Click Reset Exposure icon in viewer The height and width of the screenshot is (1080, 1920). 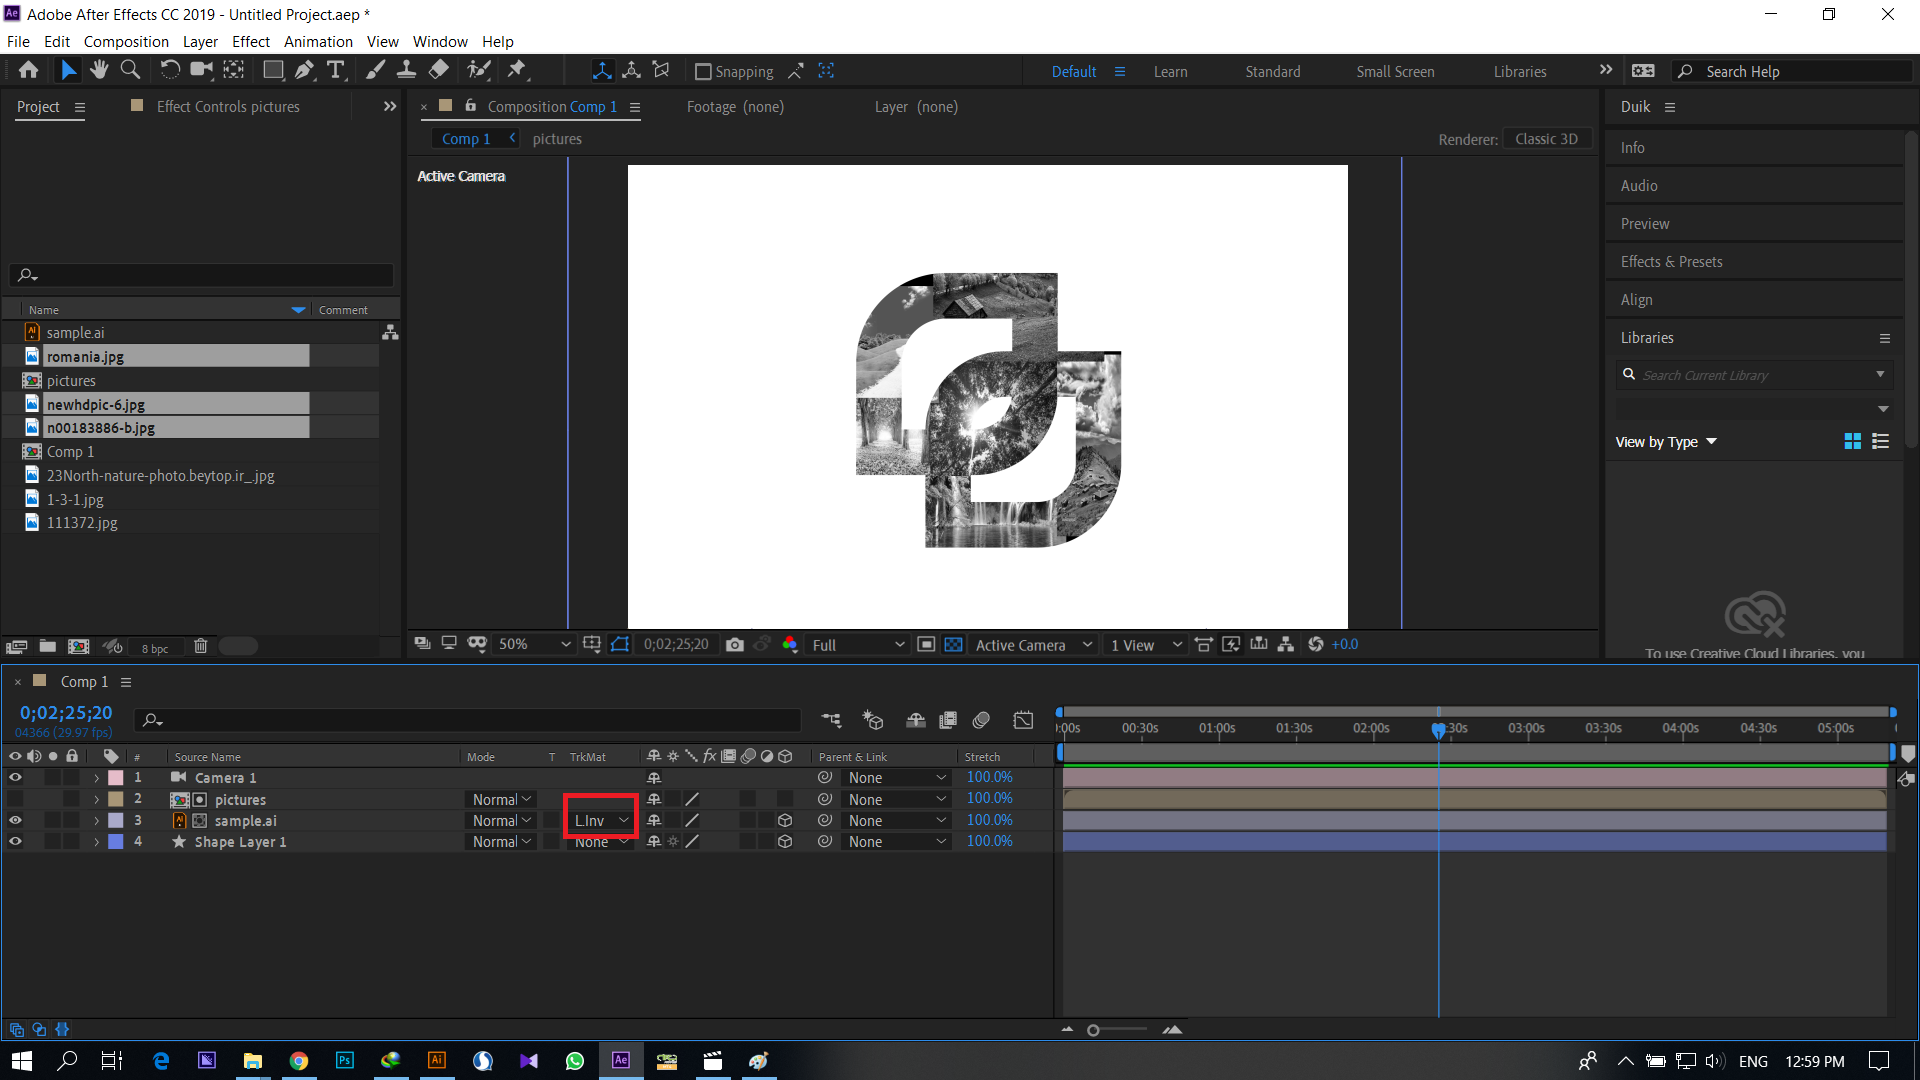point(1316,645)
